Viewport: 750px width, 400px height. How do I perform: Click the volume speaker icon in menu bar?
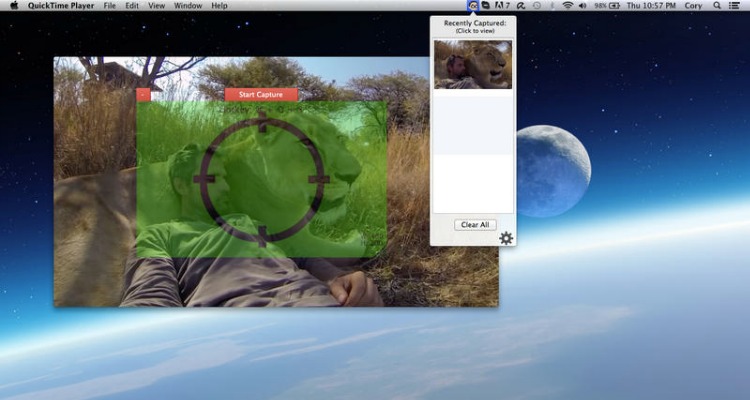[584, 6]
